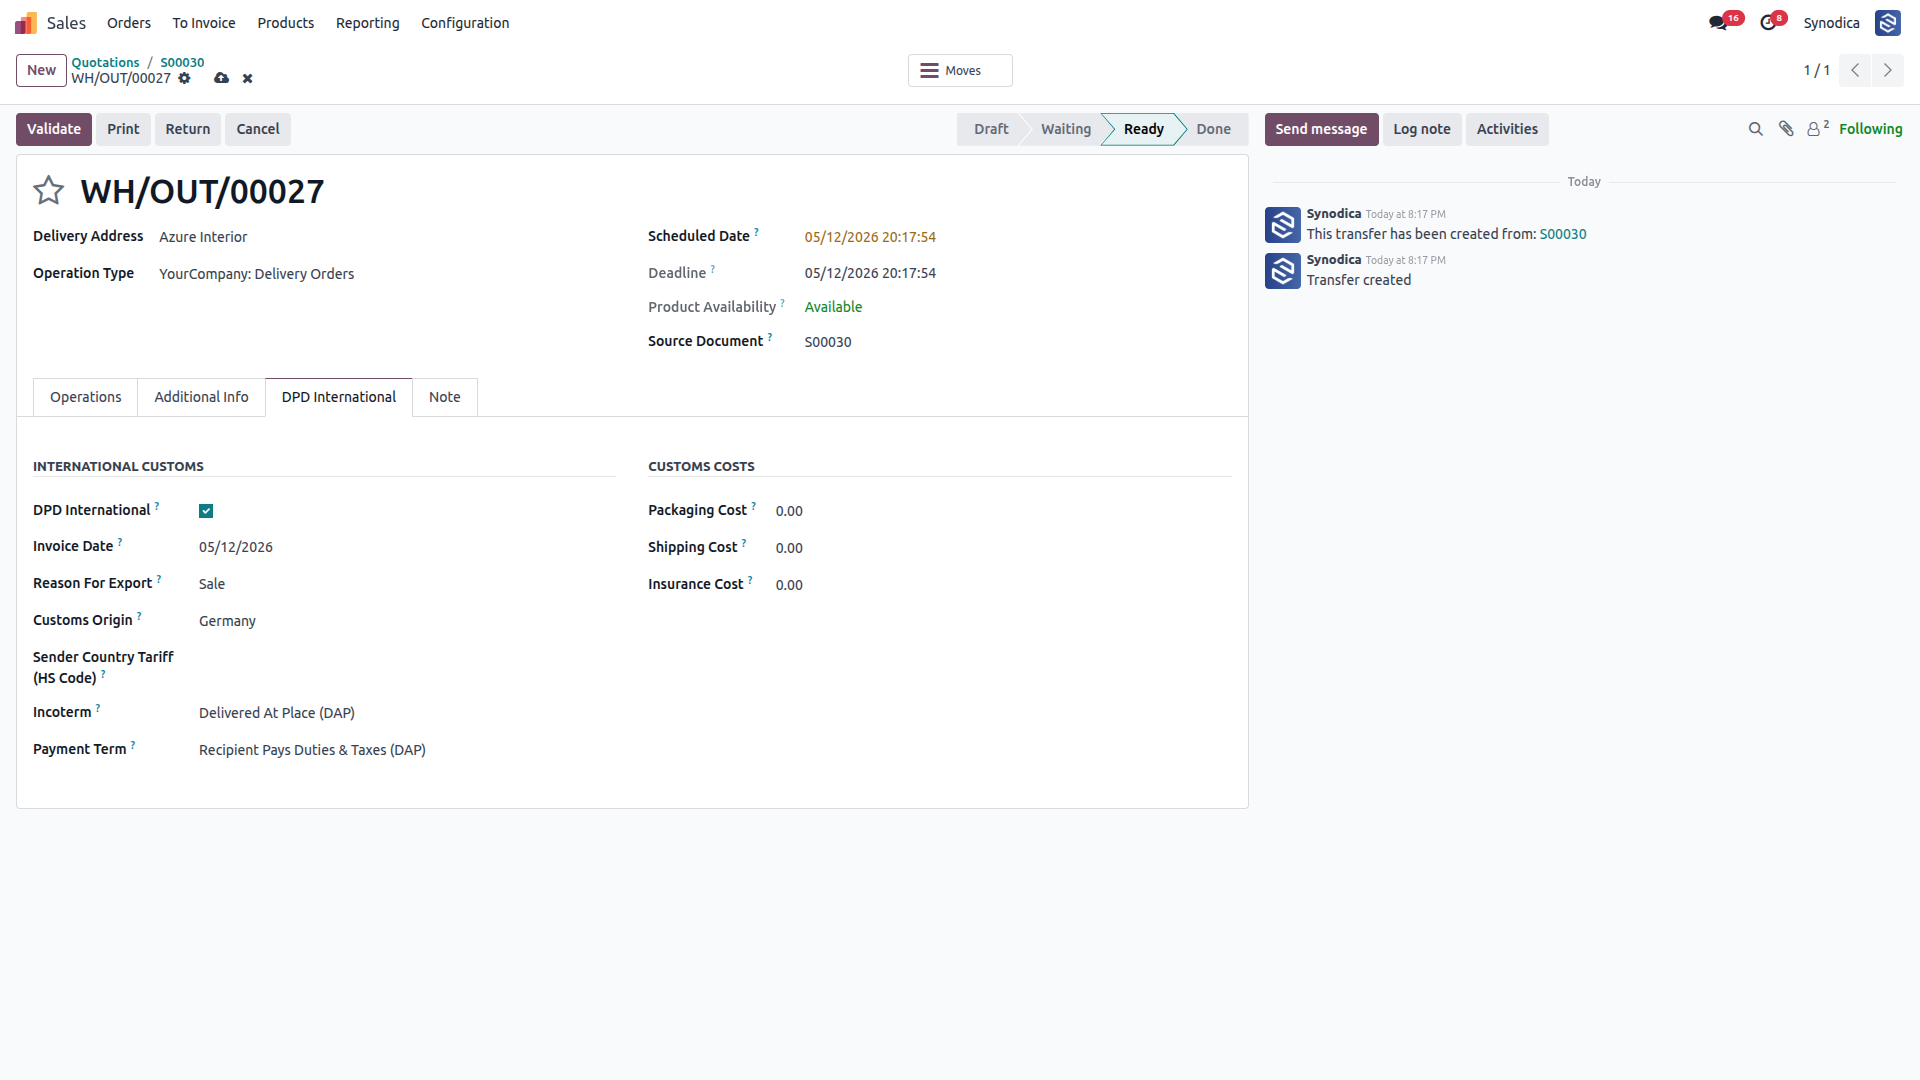1920x1080 pixels.
Task: Open the Payment Term dropdown field
Action: tap(407, 750)
